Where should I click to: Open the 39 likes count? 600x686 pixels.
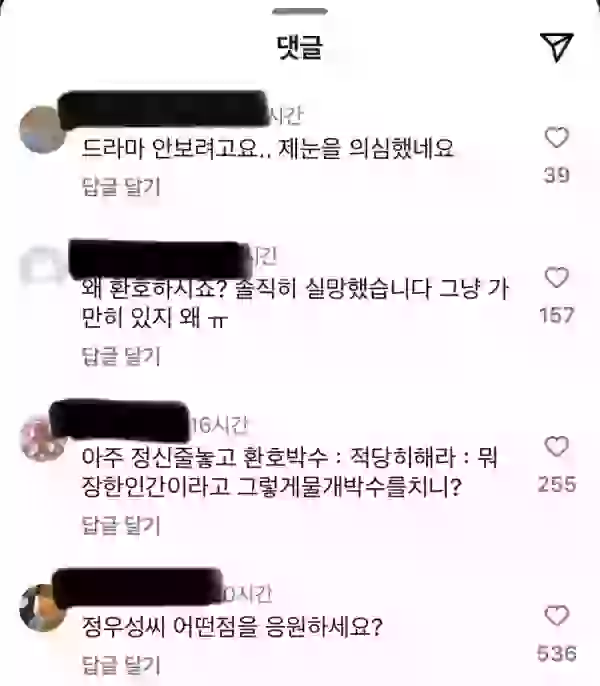coord(557,175)
